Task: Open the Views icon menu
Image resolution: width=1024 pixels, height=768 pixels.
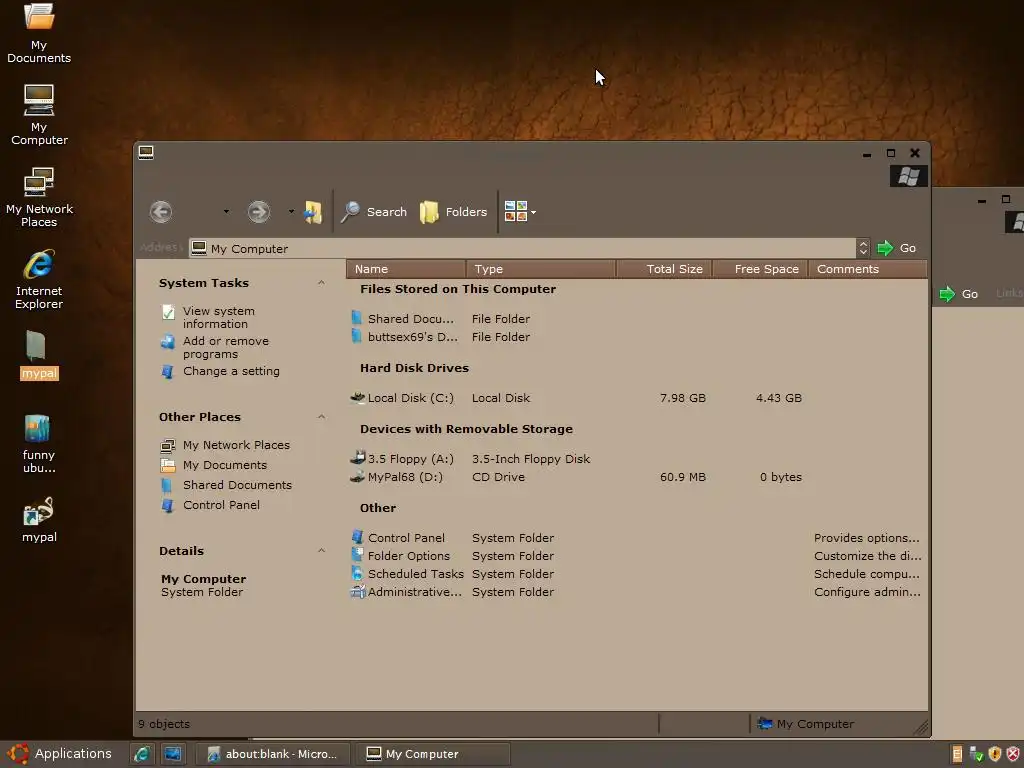Action: click(520, 212)
